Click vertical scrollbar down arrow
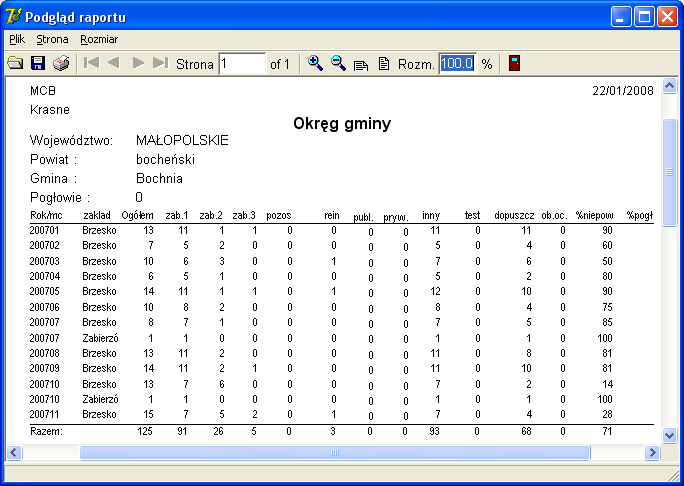The image size is (684, 486). click(670, 435)
